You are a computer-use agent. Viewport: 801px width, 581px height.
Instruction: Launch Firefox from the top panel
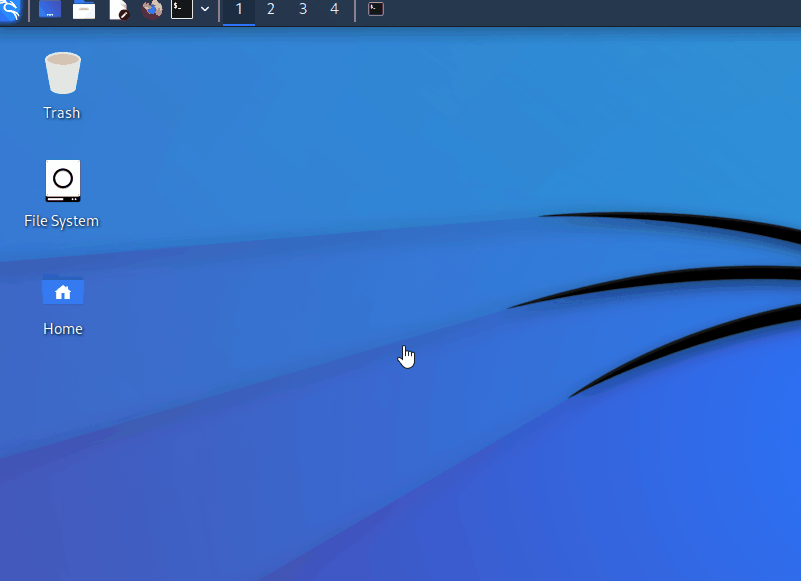pos(153,10)
